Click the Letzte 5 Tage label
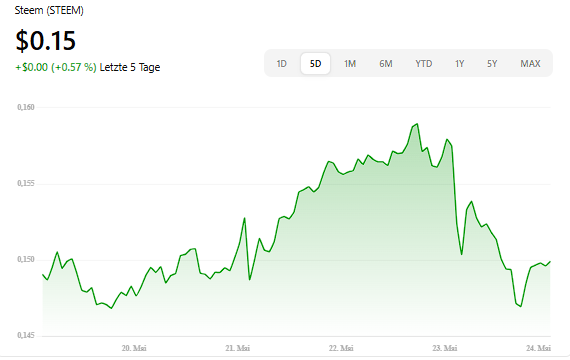Screen dimensions: 570x360 pyautogui.click(x=130, y=67)
